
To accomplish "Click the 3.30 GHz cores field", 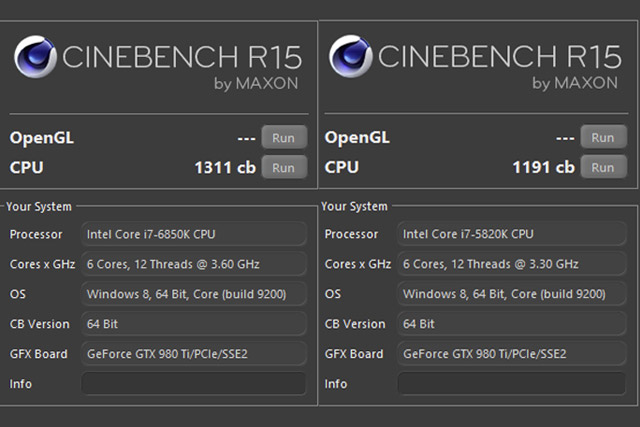I will [x=510, y=264].
